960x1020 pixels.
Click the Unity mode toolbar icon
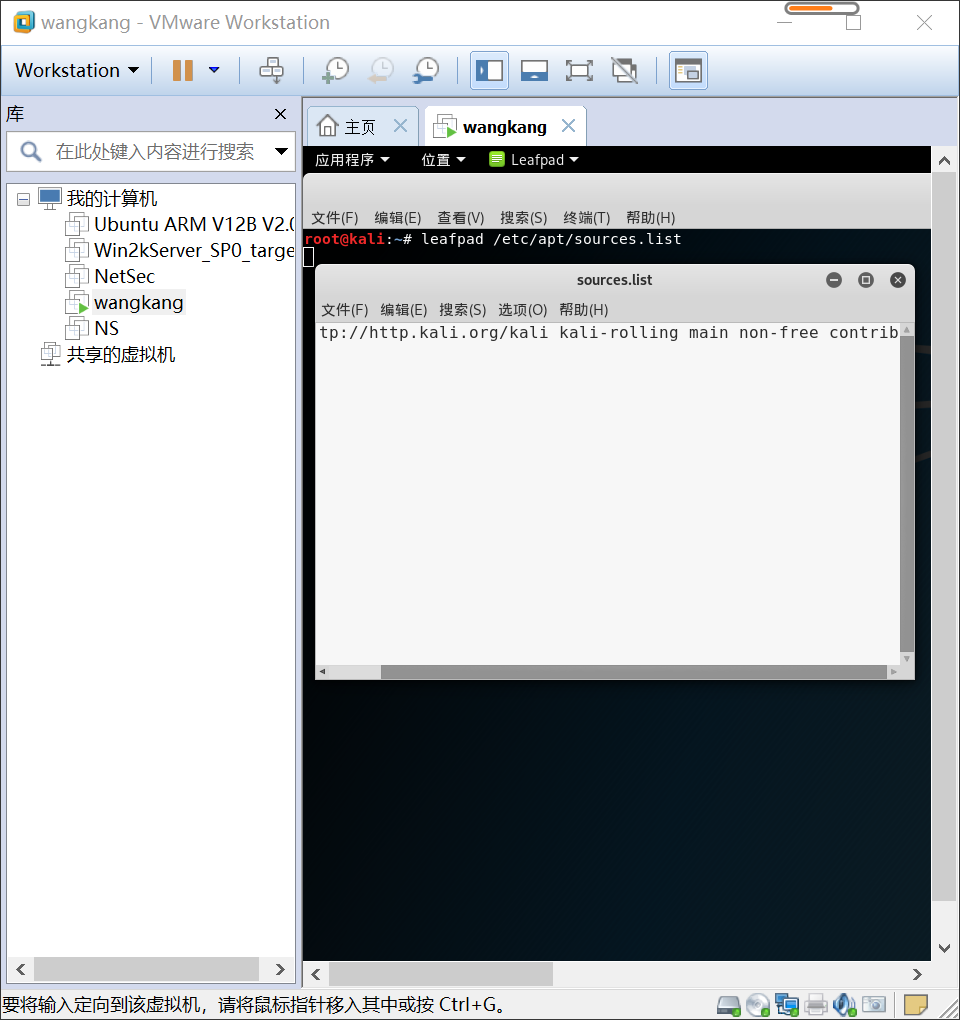624,70
